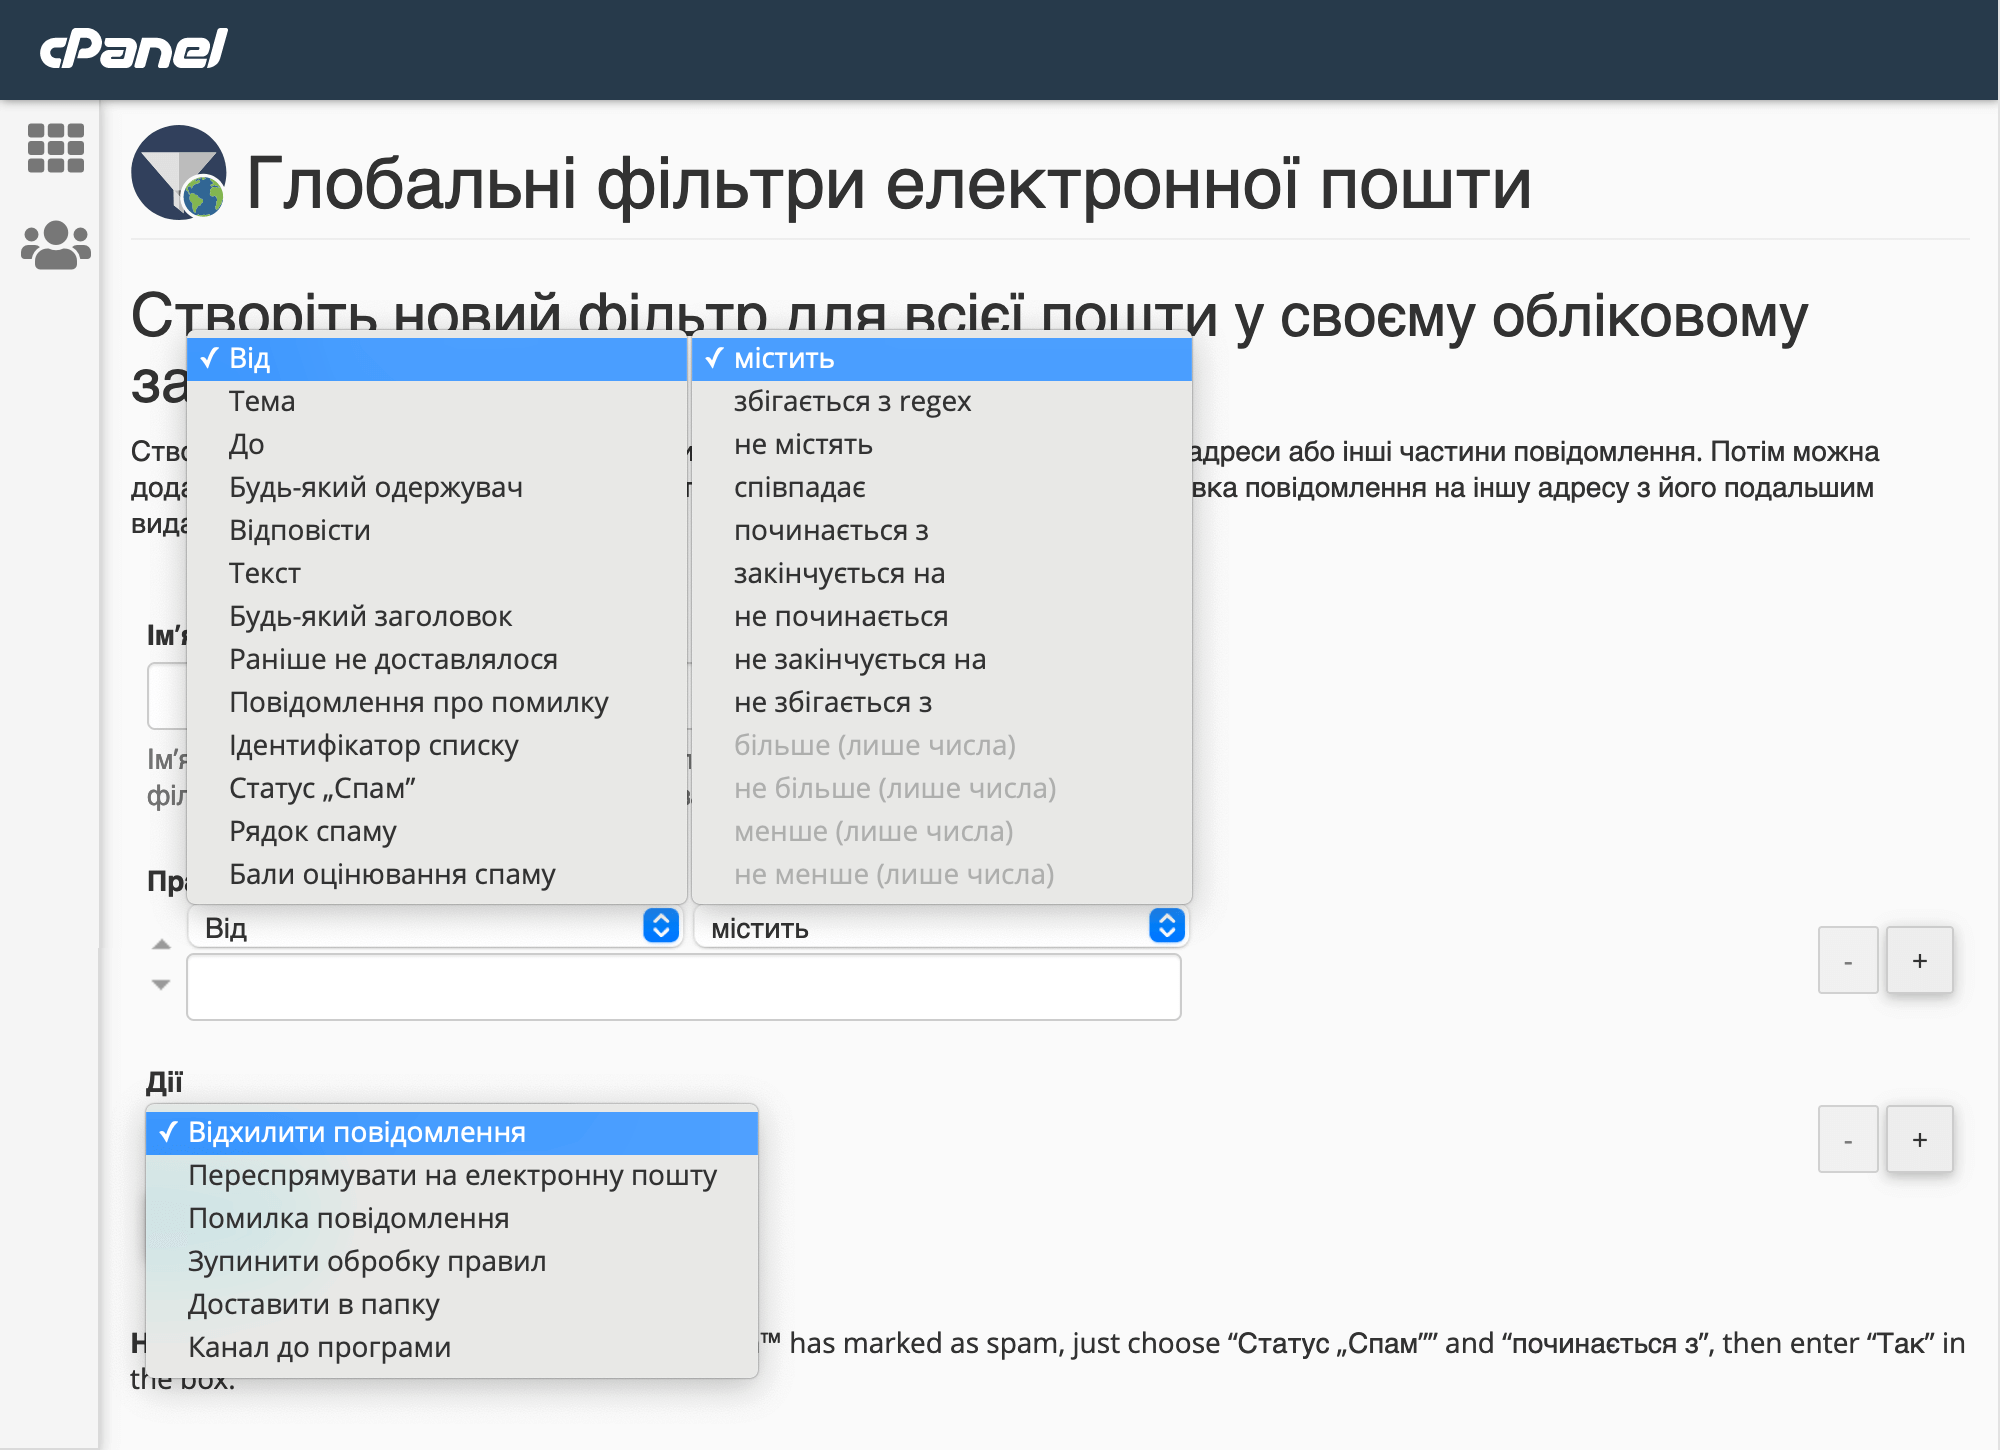Choose 'збігається з regex' operator
This screenshot has height=1450, width=2000.
pos(942,401)
